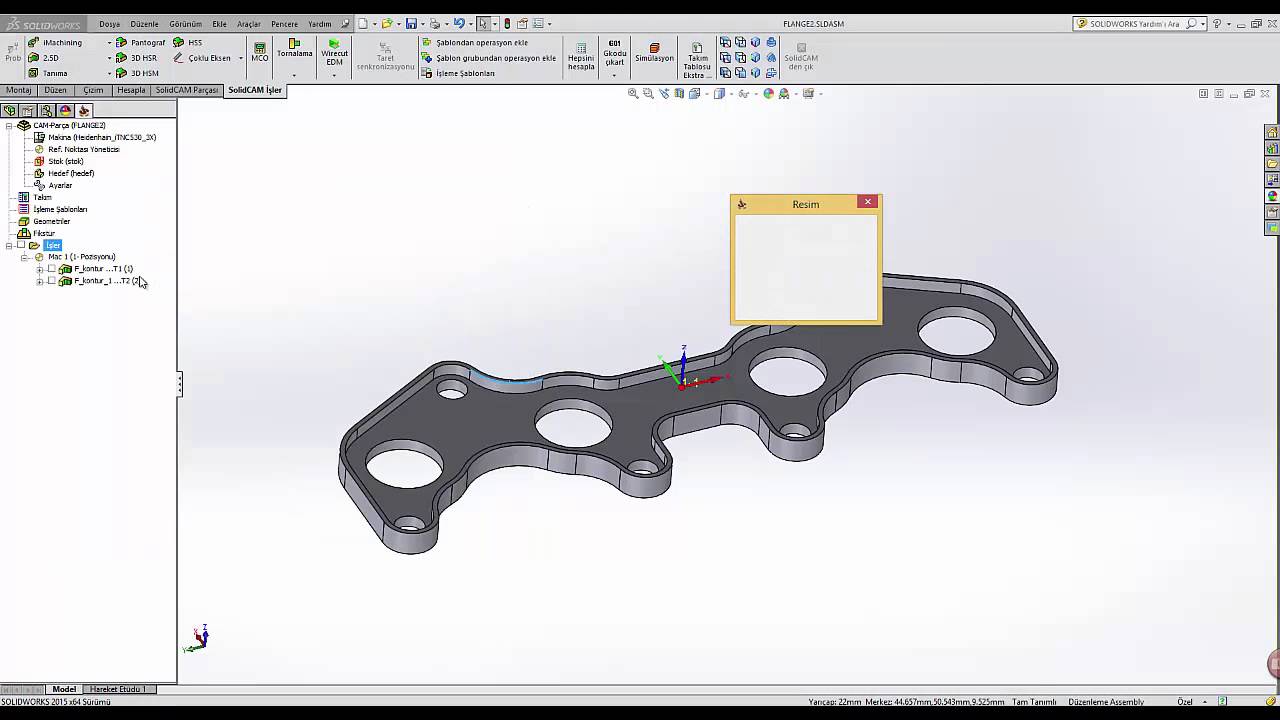Click İşleme Şablonları button
The width and height of the screenshot is (1280, 720).
click(458, 73)
